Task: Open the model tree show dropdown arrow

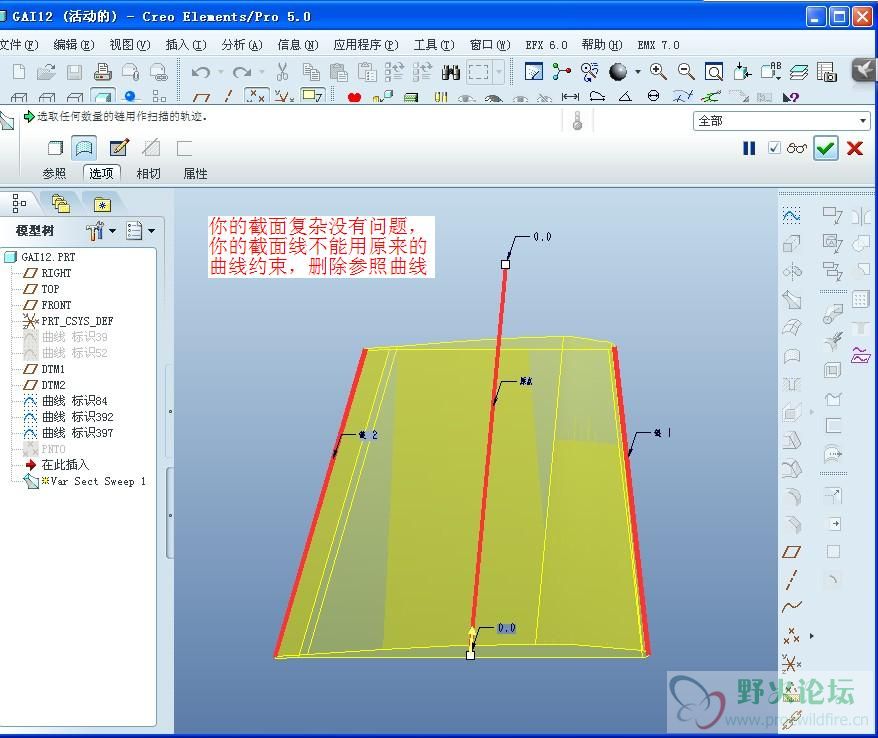Action: [x=151, y=231]
